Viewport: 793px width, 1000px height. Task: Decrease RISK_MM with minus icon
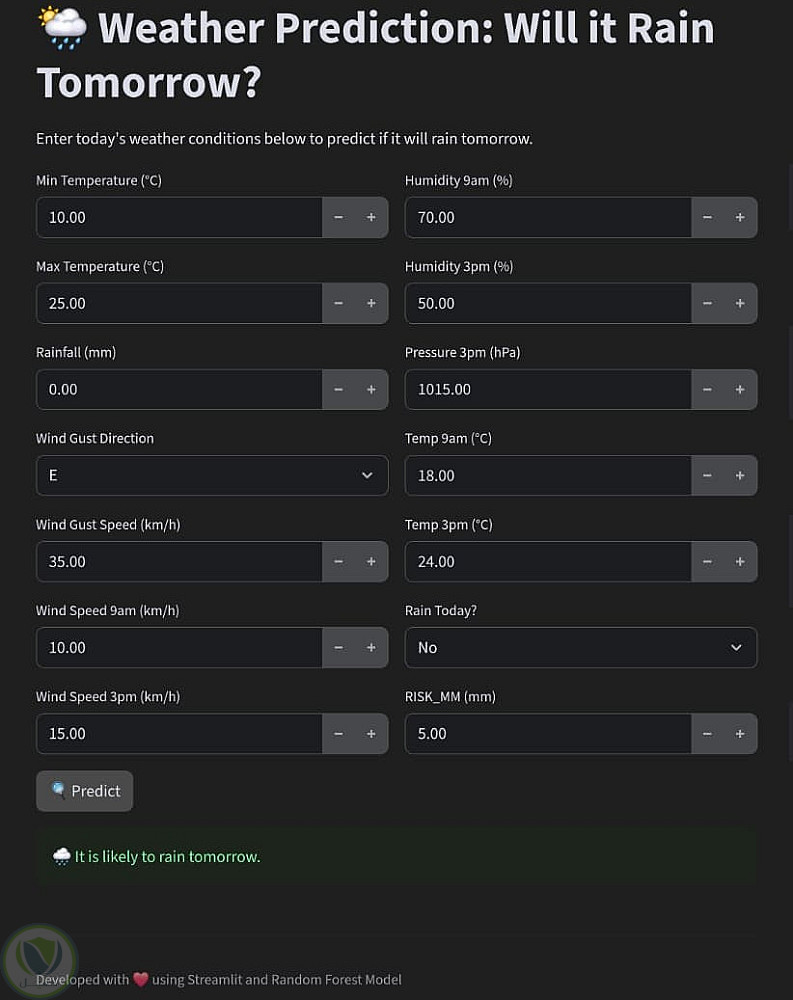click(707, 733)
